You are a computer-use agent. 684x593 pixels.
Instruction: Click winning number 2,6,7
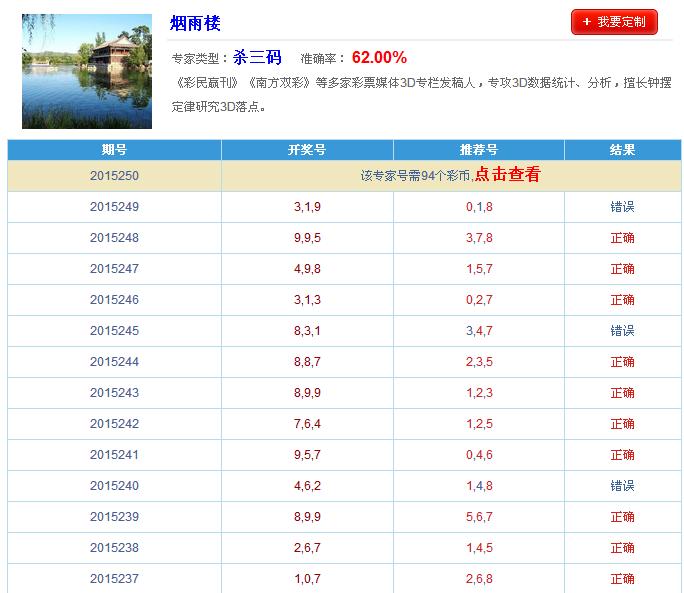(x=307, y=548)
